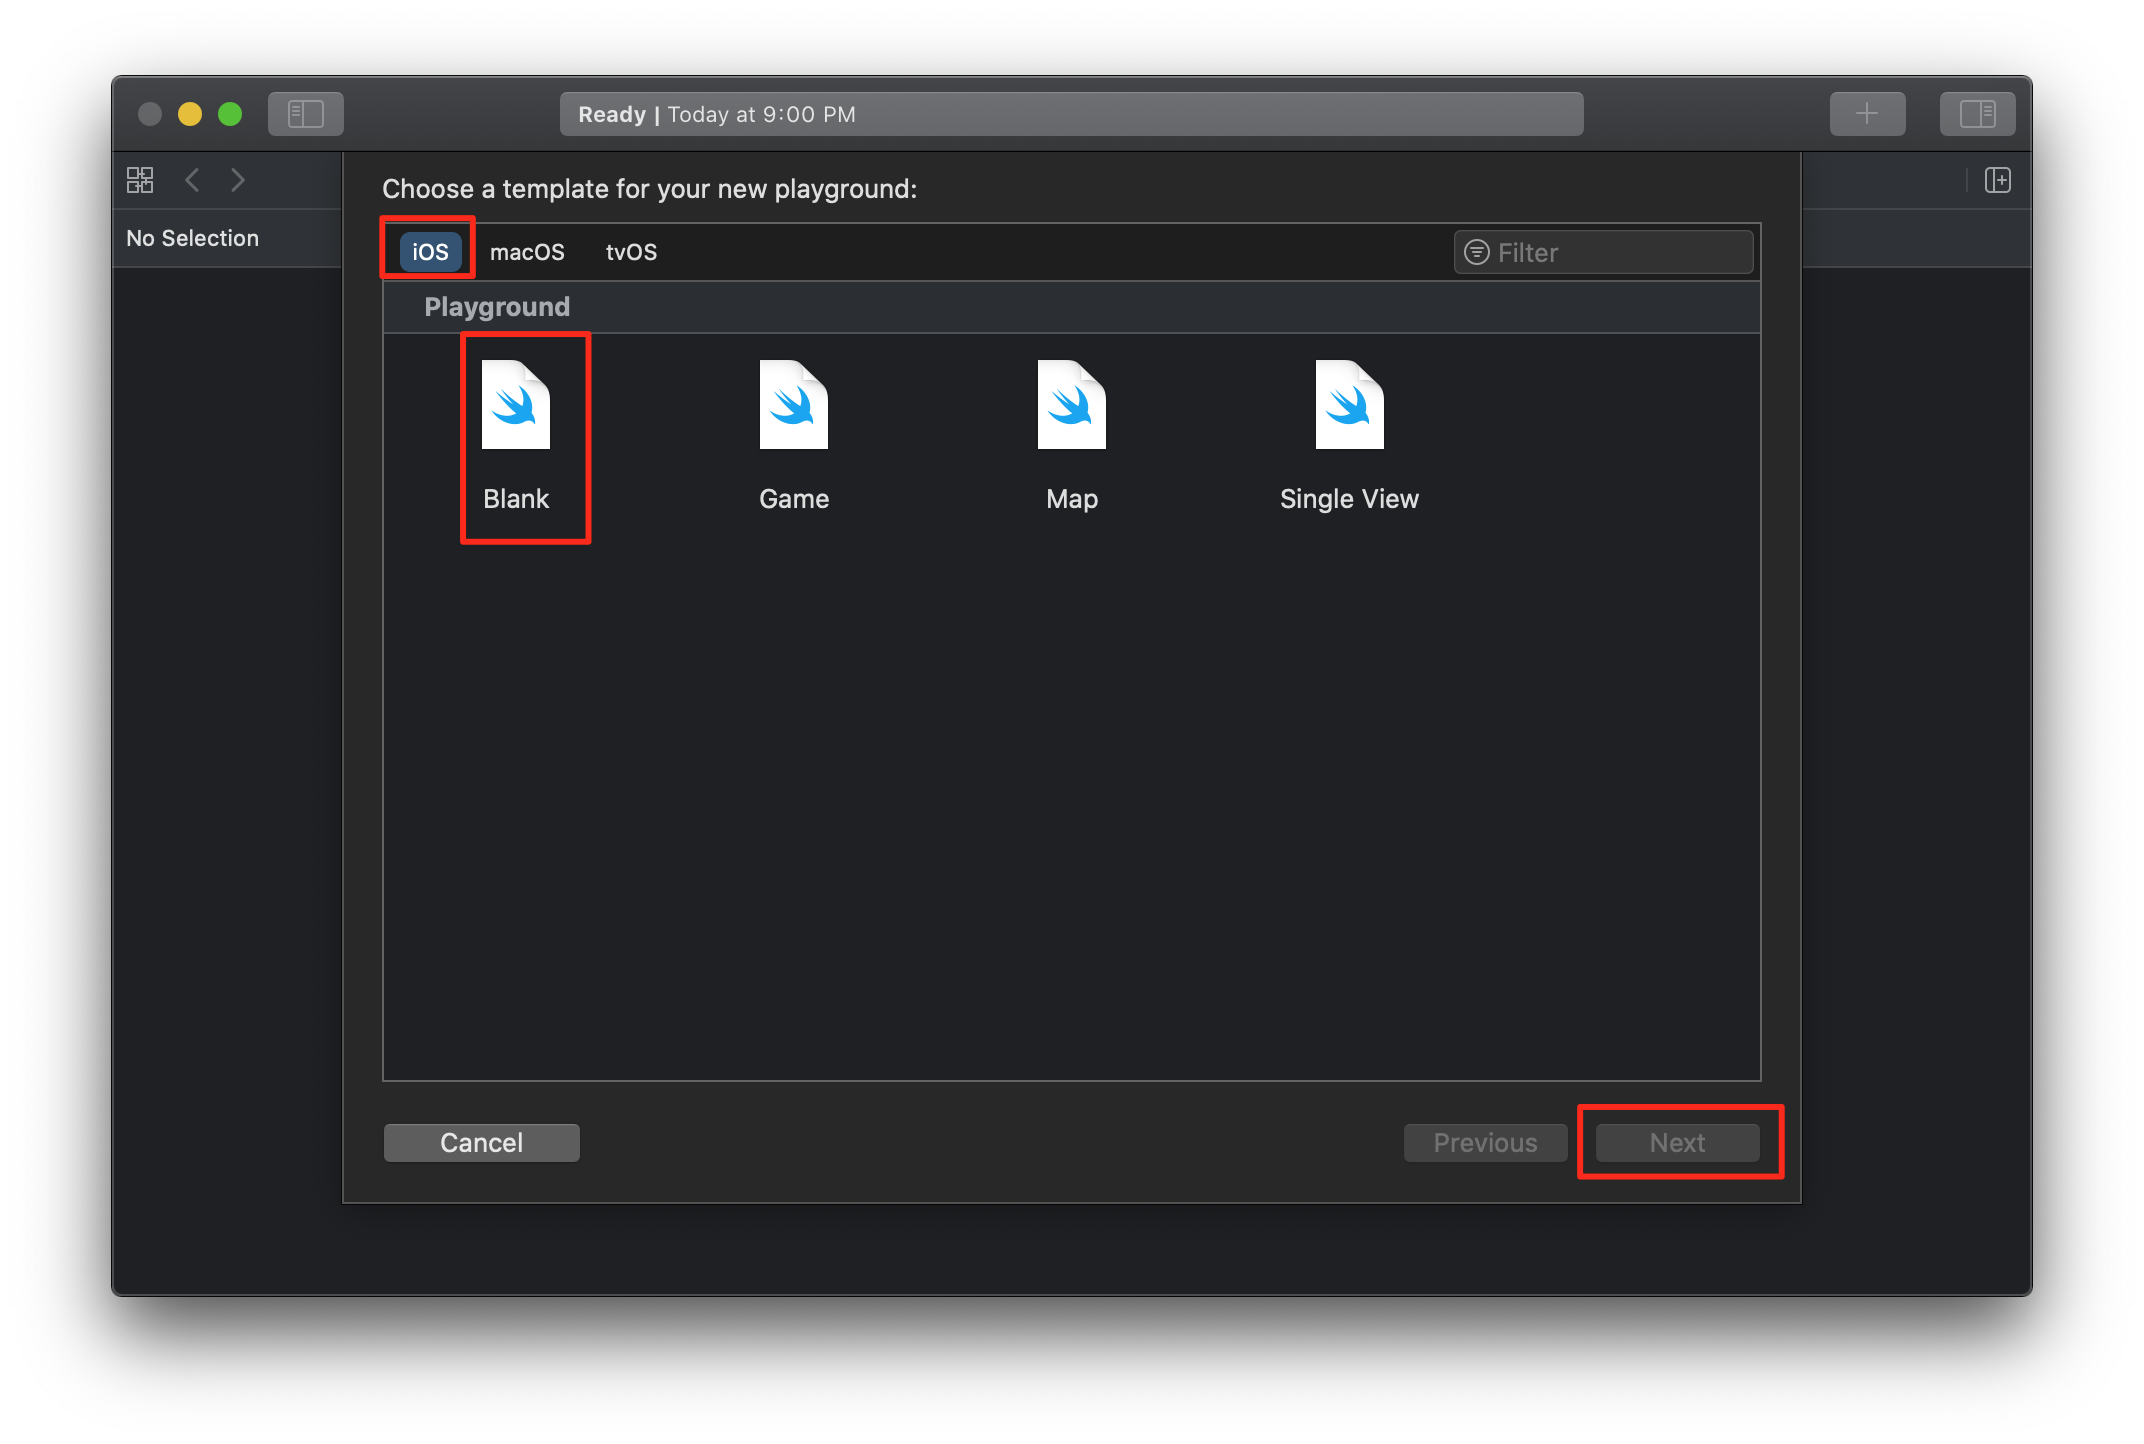
Task: Choose the Game playground template
Action: (794, 405)
